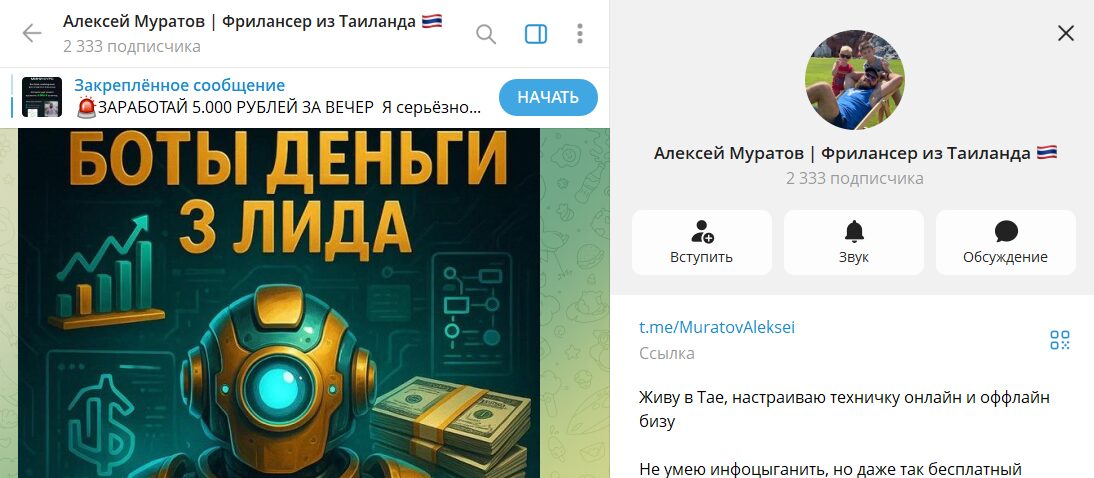Close the channel info panel
The width and height of the screenshot is (1094, 478).
tap(1065, 33)
